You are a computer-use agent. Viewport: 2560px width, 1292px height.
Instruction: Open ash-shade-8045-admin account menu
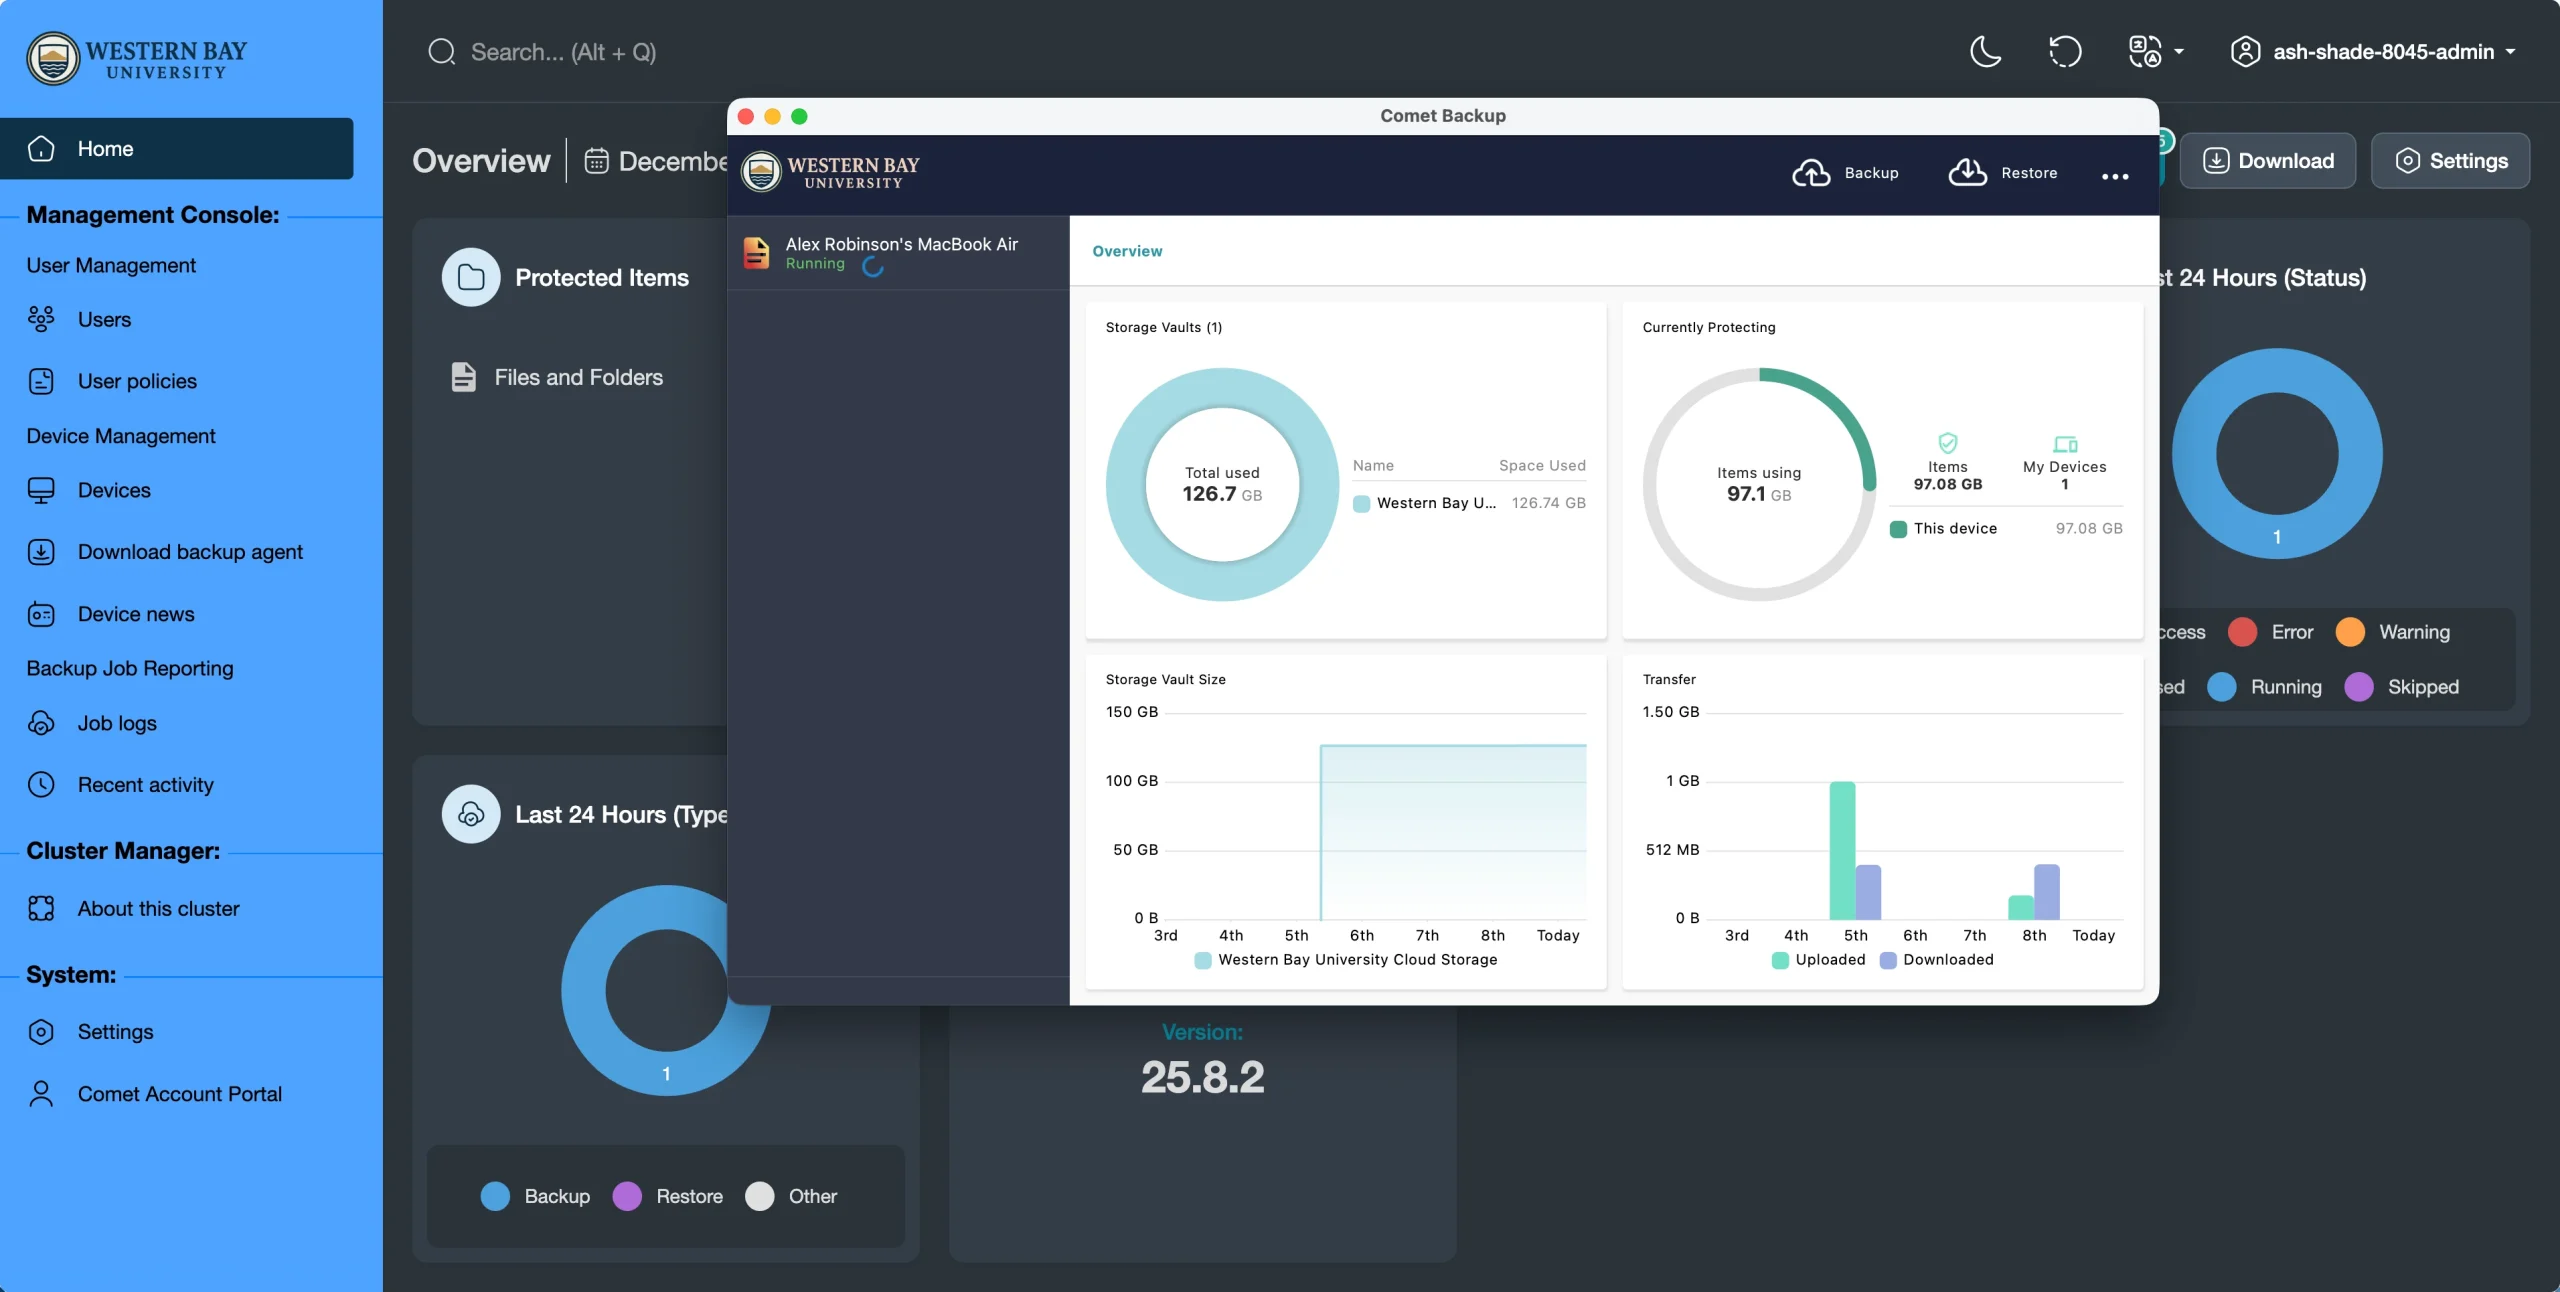[2374, 51]
